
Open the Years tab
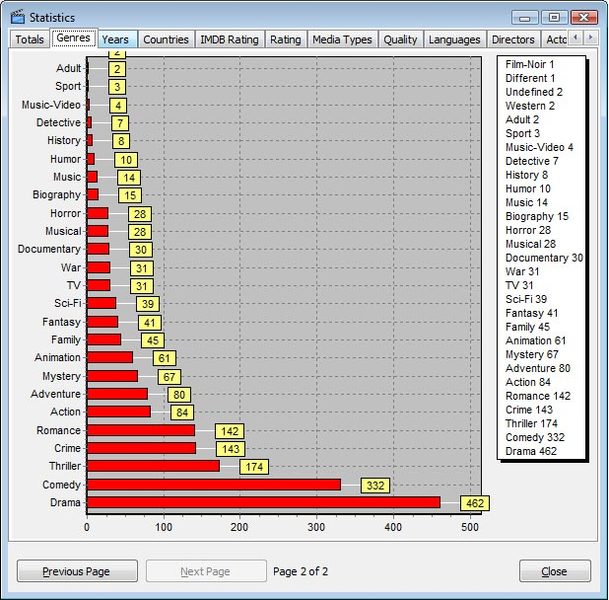pos(115,39)
